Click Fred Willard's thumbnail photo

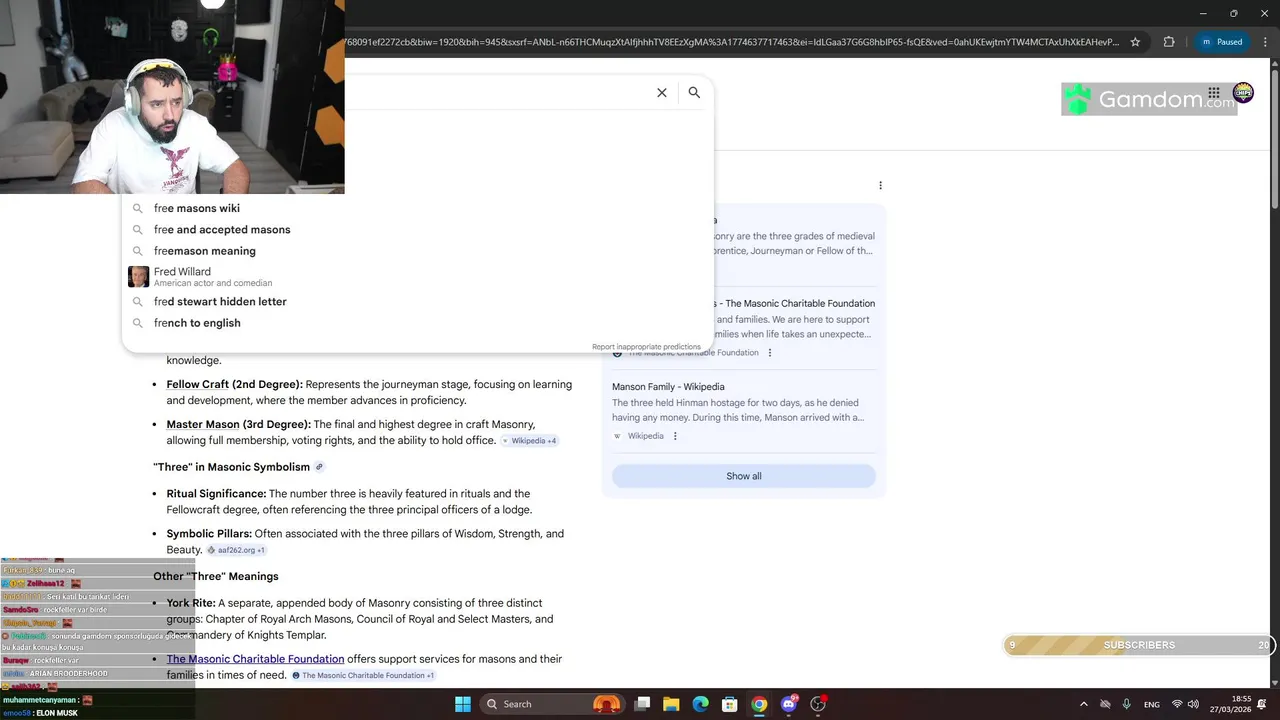pyautogui.click(x=138, y=276)
